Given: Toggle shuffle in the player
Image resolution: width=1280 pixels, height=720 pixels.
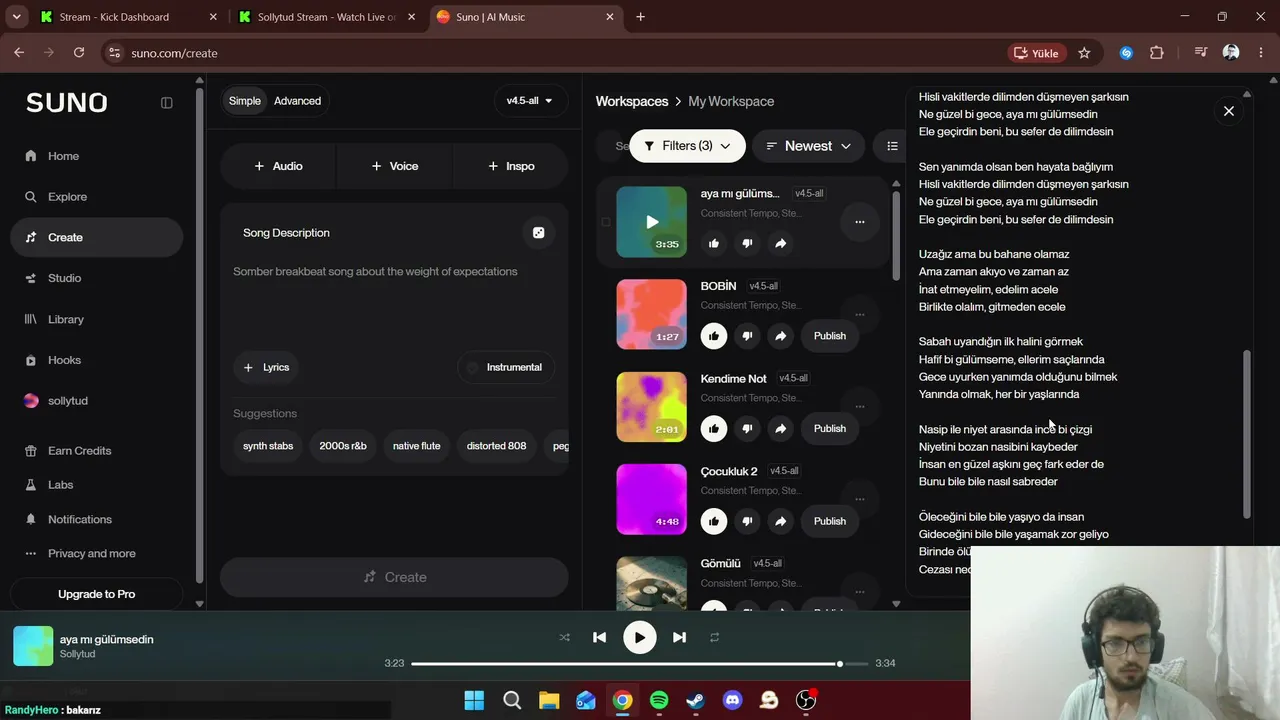Looking at the screenshot, I should (x=564, y=637).
